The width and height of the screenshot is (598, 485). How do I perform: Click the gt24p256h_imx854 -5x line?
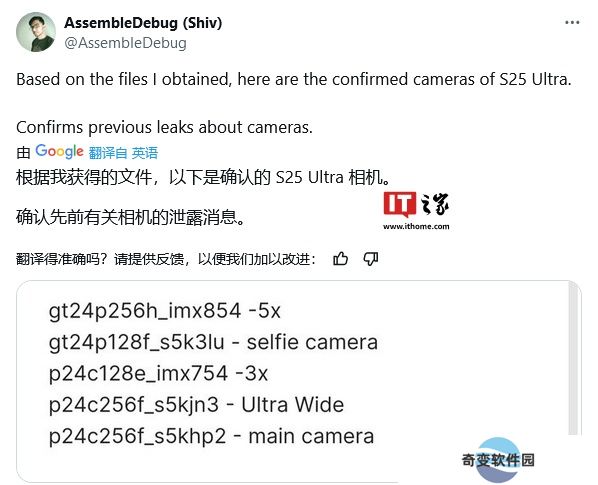(165, 311)
